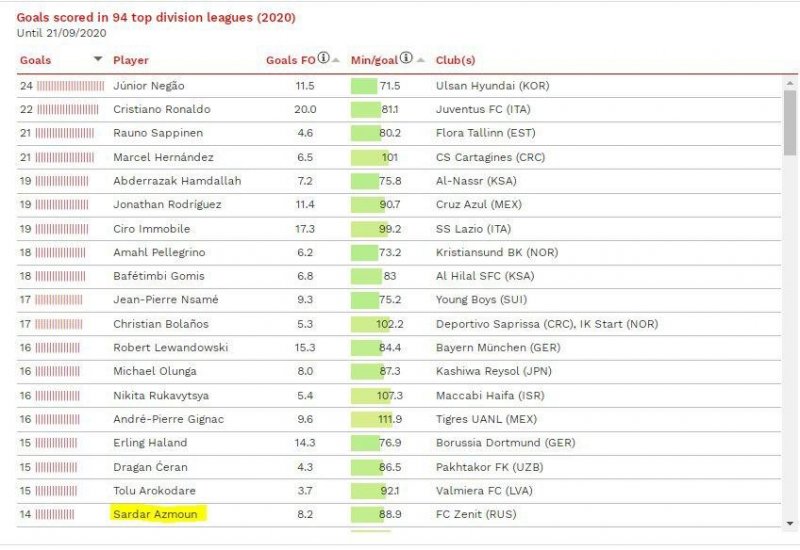Sort by the Club(s) column header
Screen dimensions: 800x550
pyautogui.click(x=455, y=60)
